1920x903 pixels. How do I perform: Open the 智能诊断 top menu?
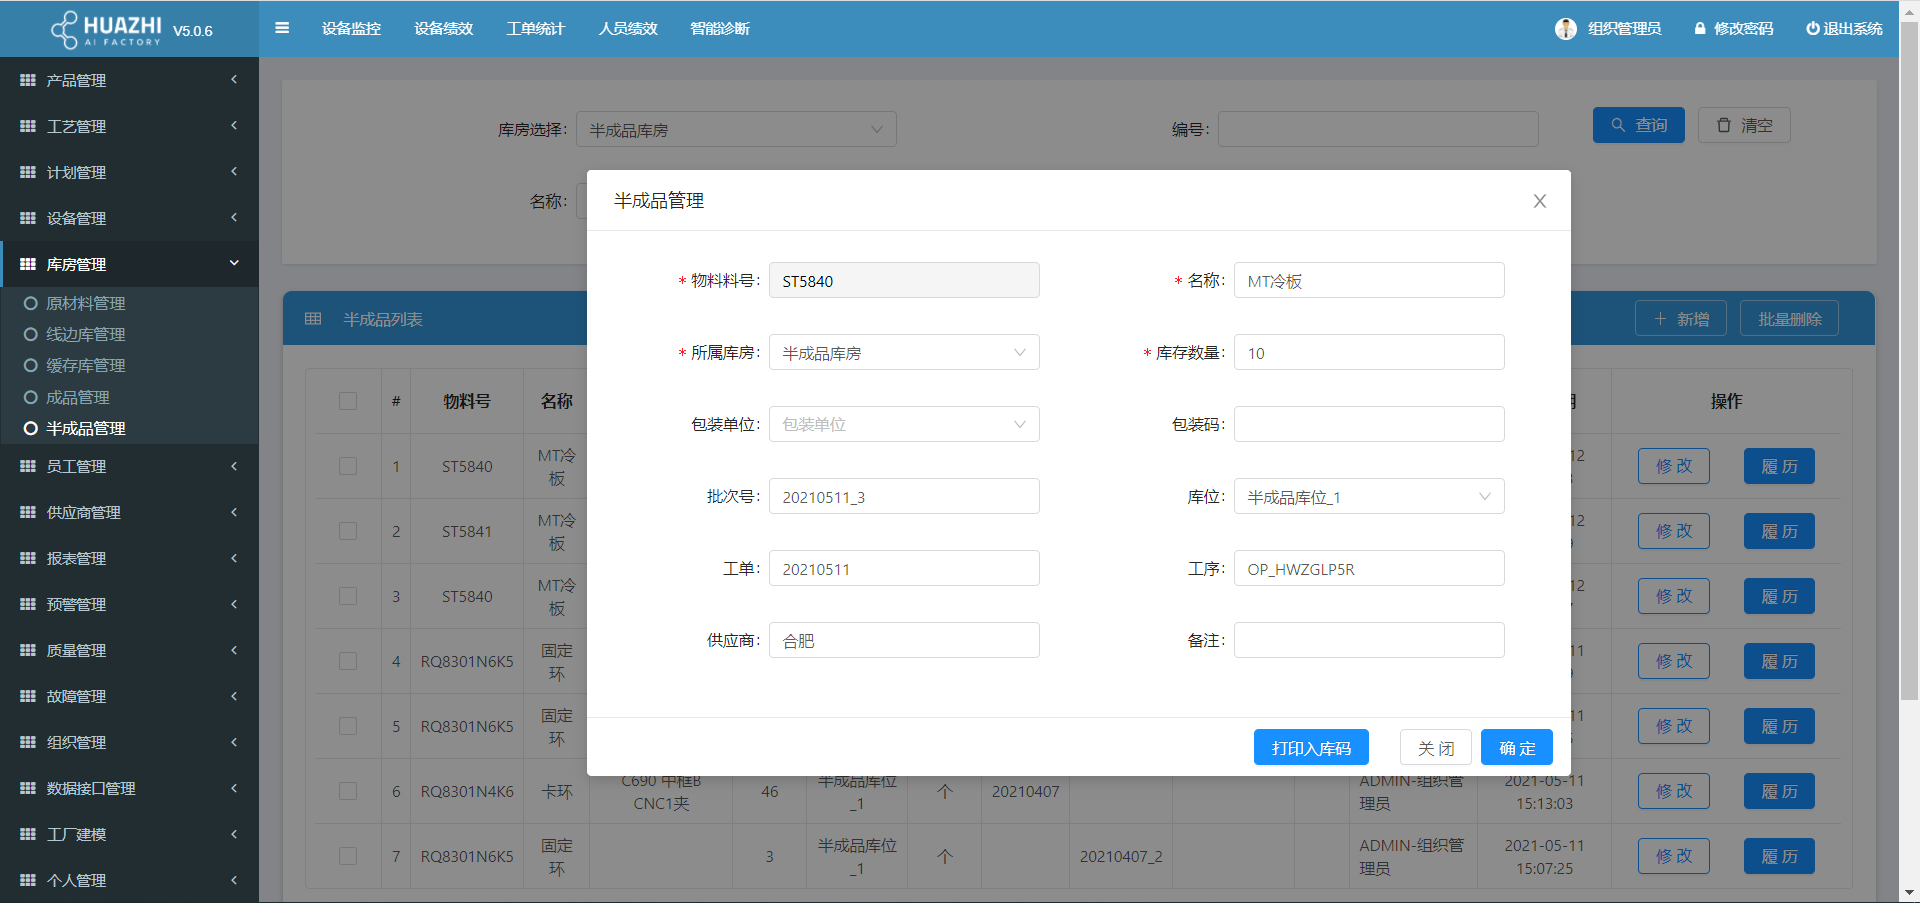pos(720,28)
